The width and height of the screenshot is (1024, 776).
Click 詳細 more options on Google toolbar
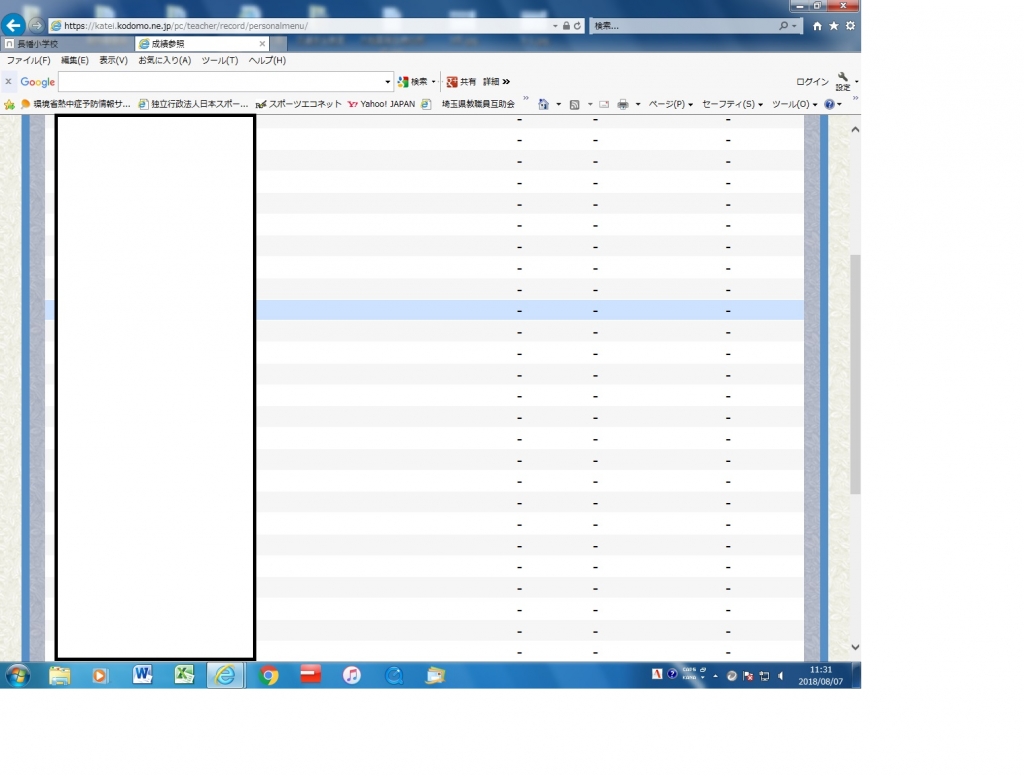tap(496, 82)
